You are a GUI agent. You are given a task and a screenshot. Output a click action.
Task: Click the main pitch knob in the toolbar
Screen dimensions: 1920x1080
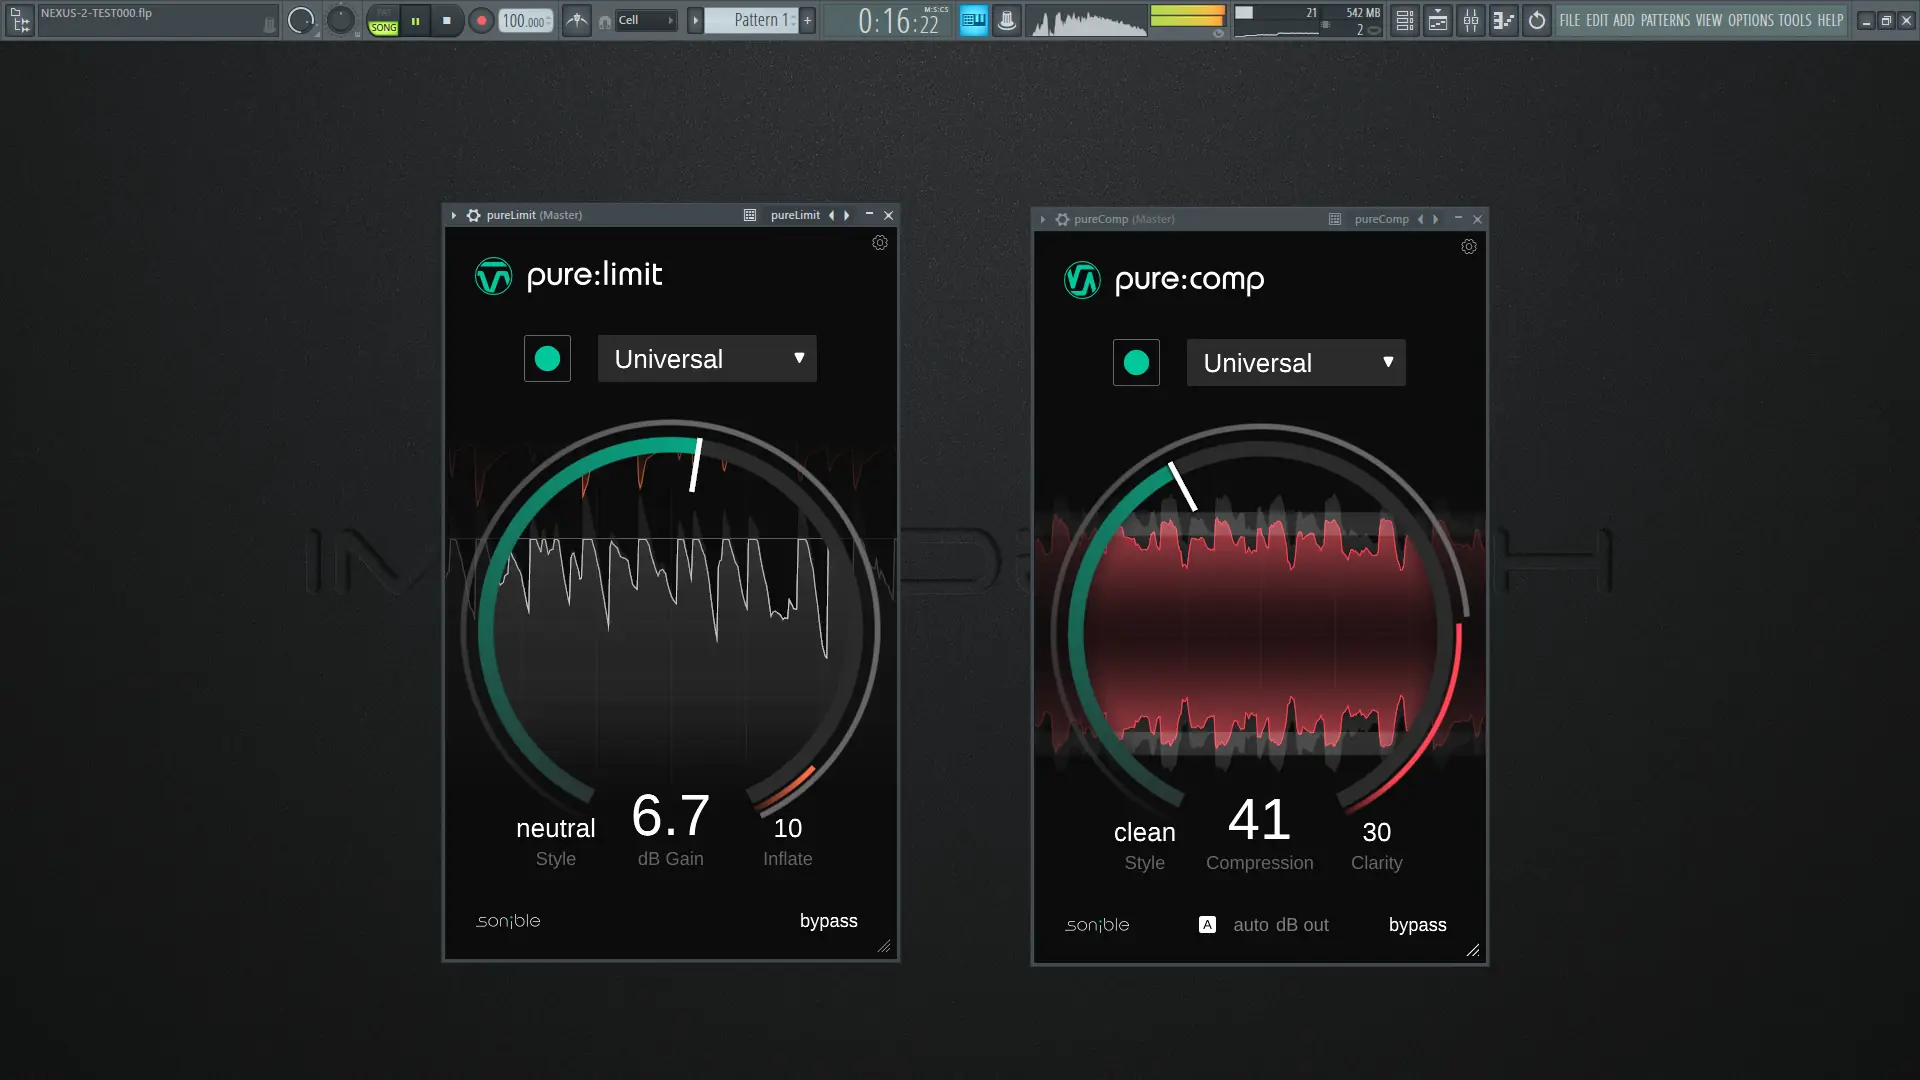coord(341,20)
